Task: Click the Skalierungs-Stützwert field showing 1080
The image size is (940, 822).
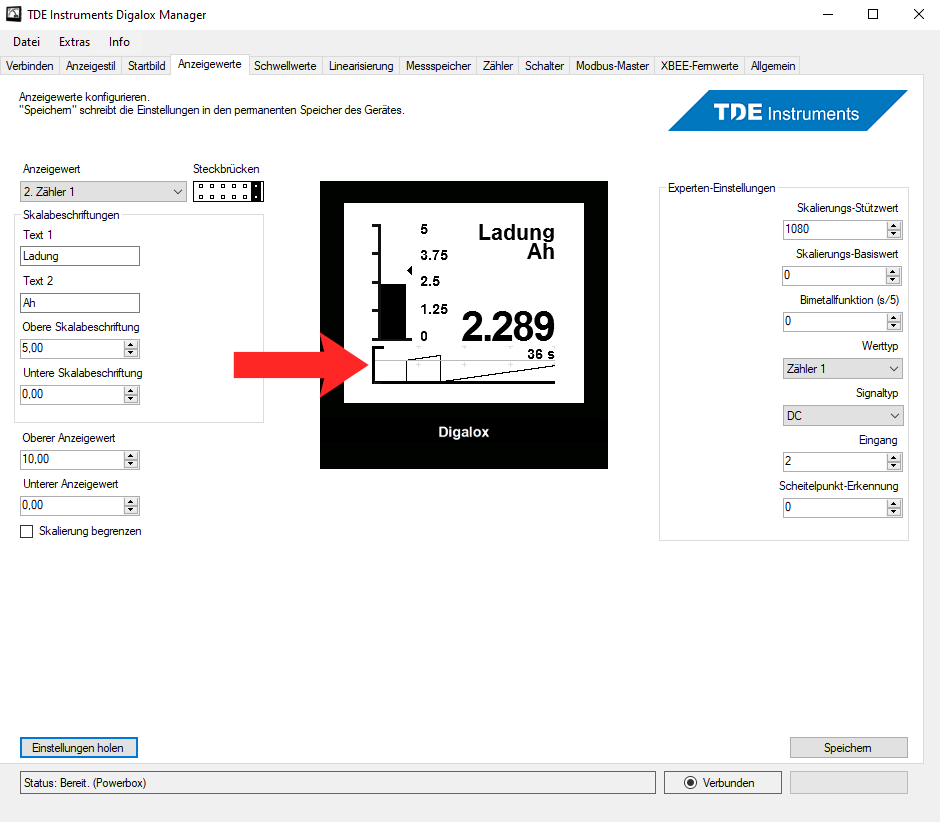Action: 834,229
